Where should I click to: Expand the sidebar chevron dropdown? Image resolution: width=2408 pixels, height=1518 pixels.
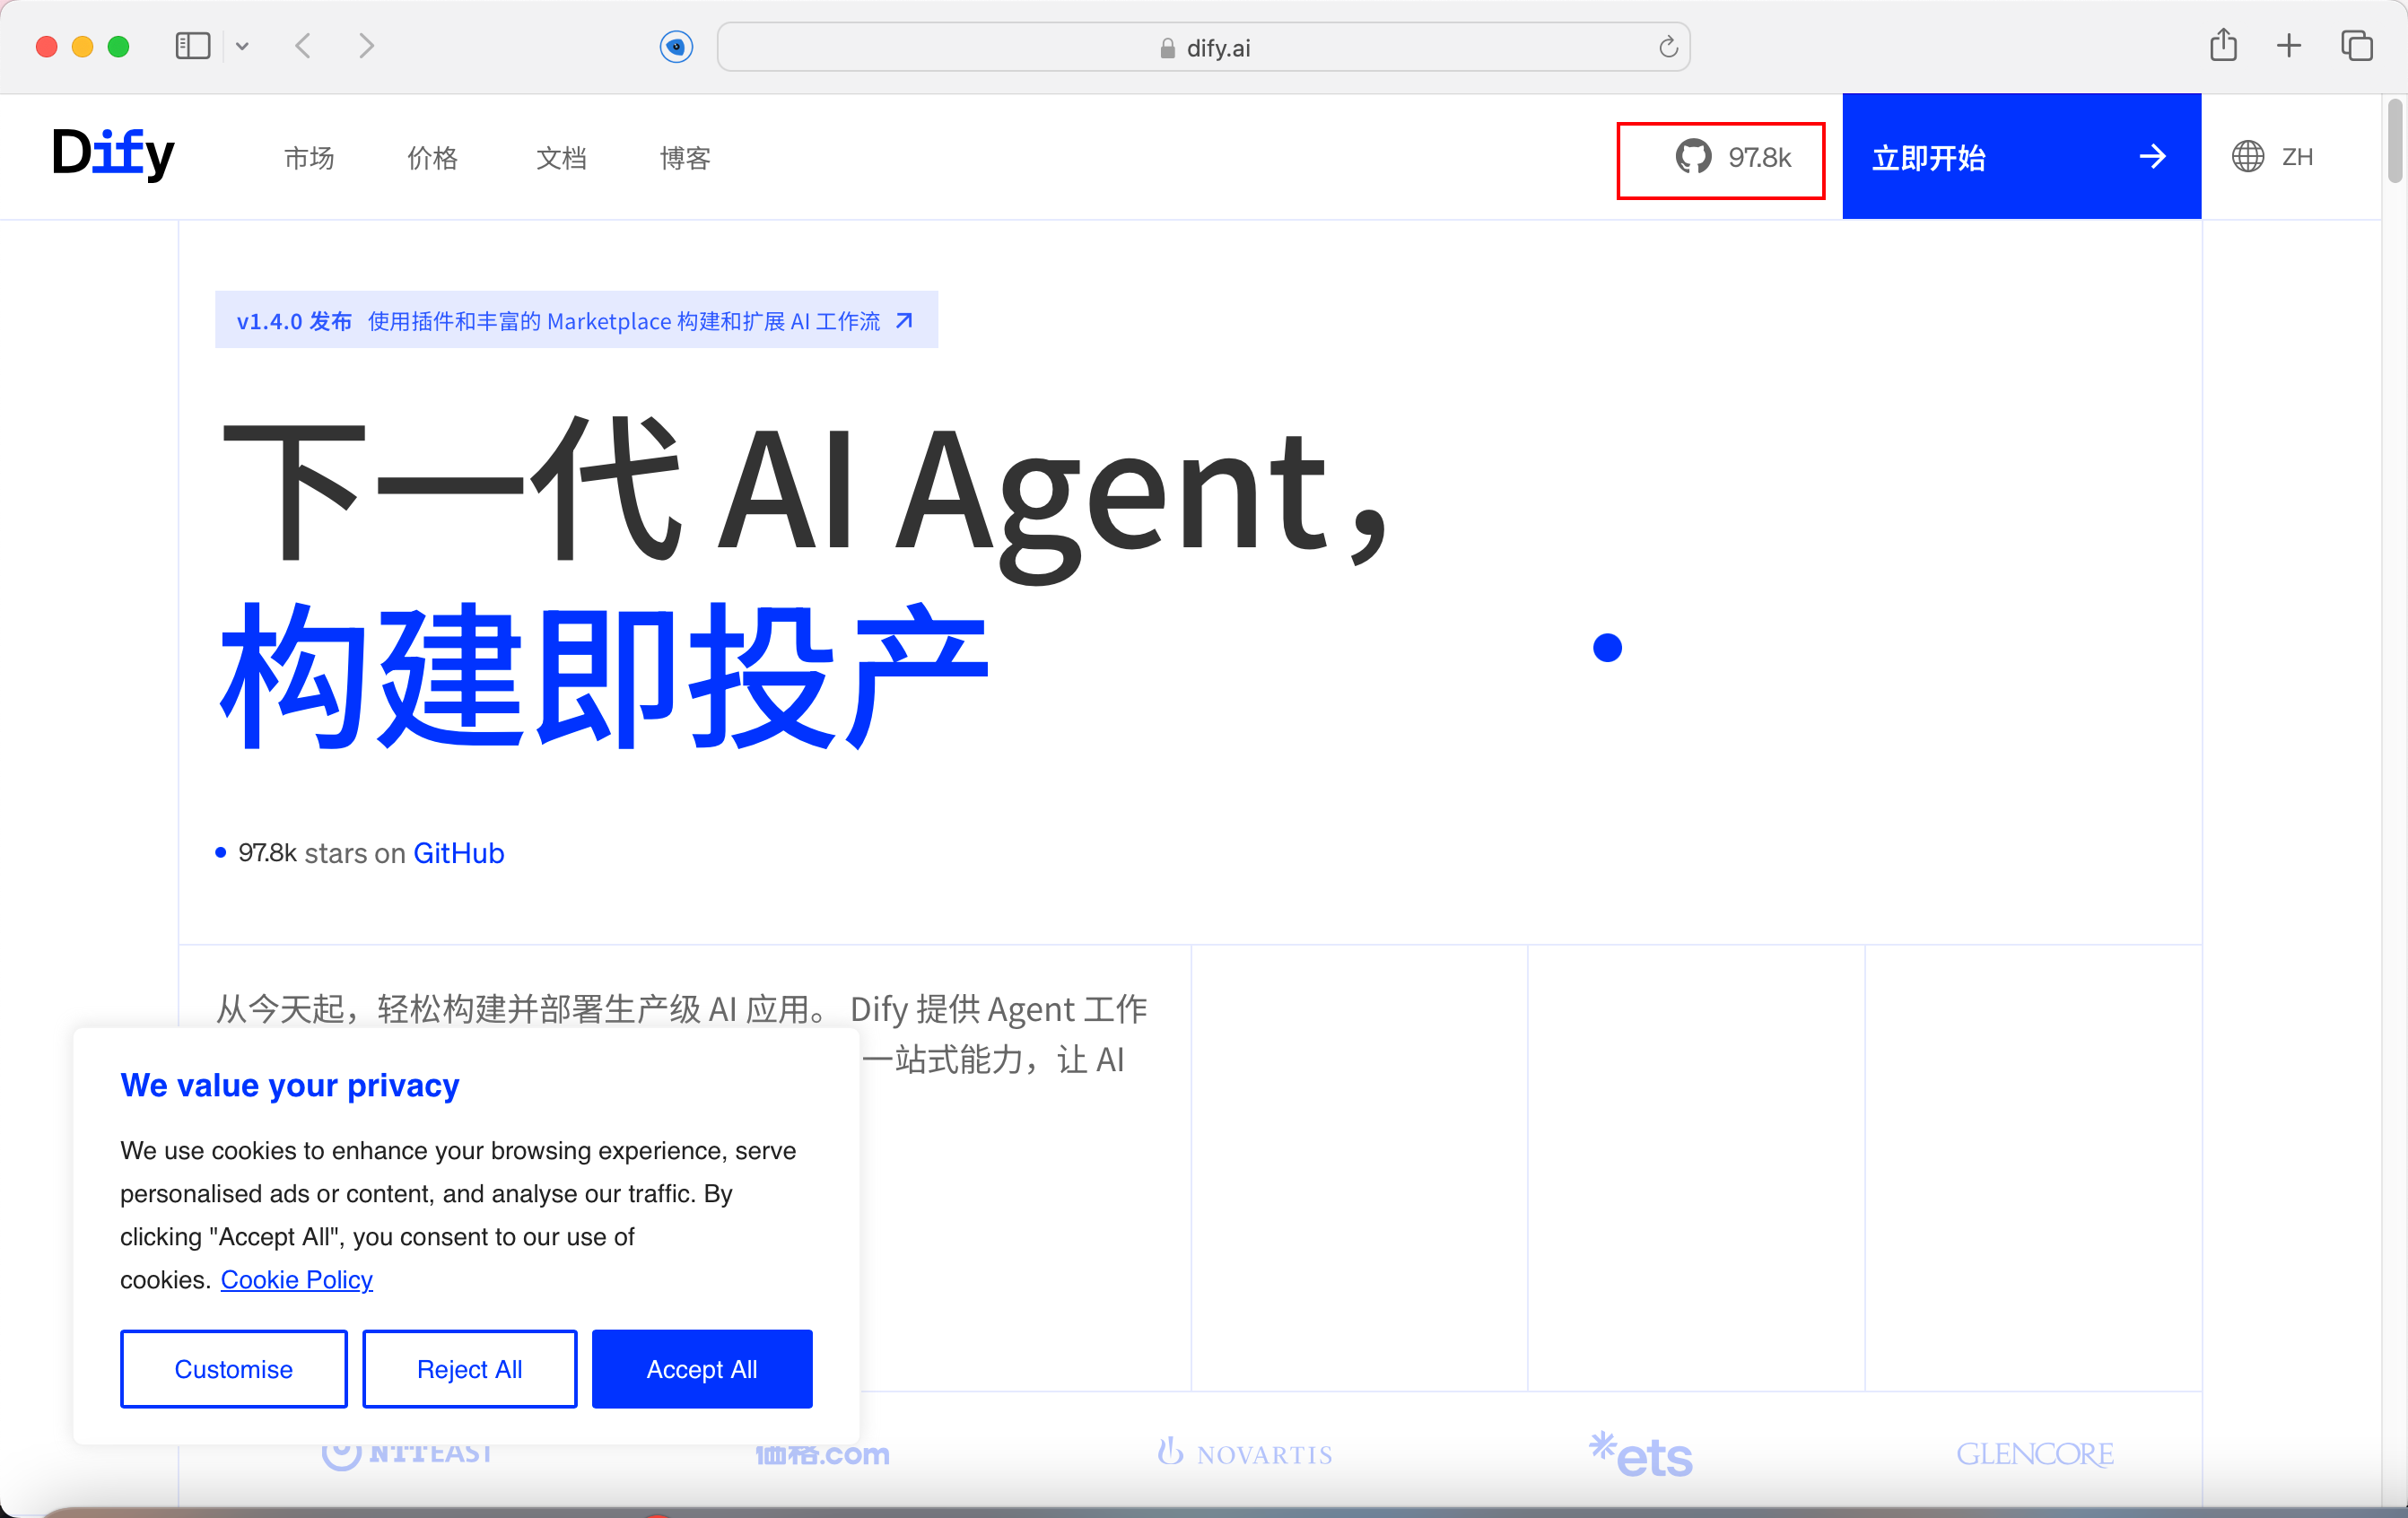(x=242, y=46)
